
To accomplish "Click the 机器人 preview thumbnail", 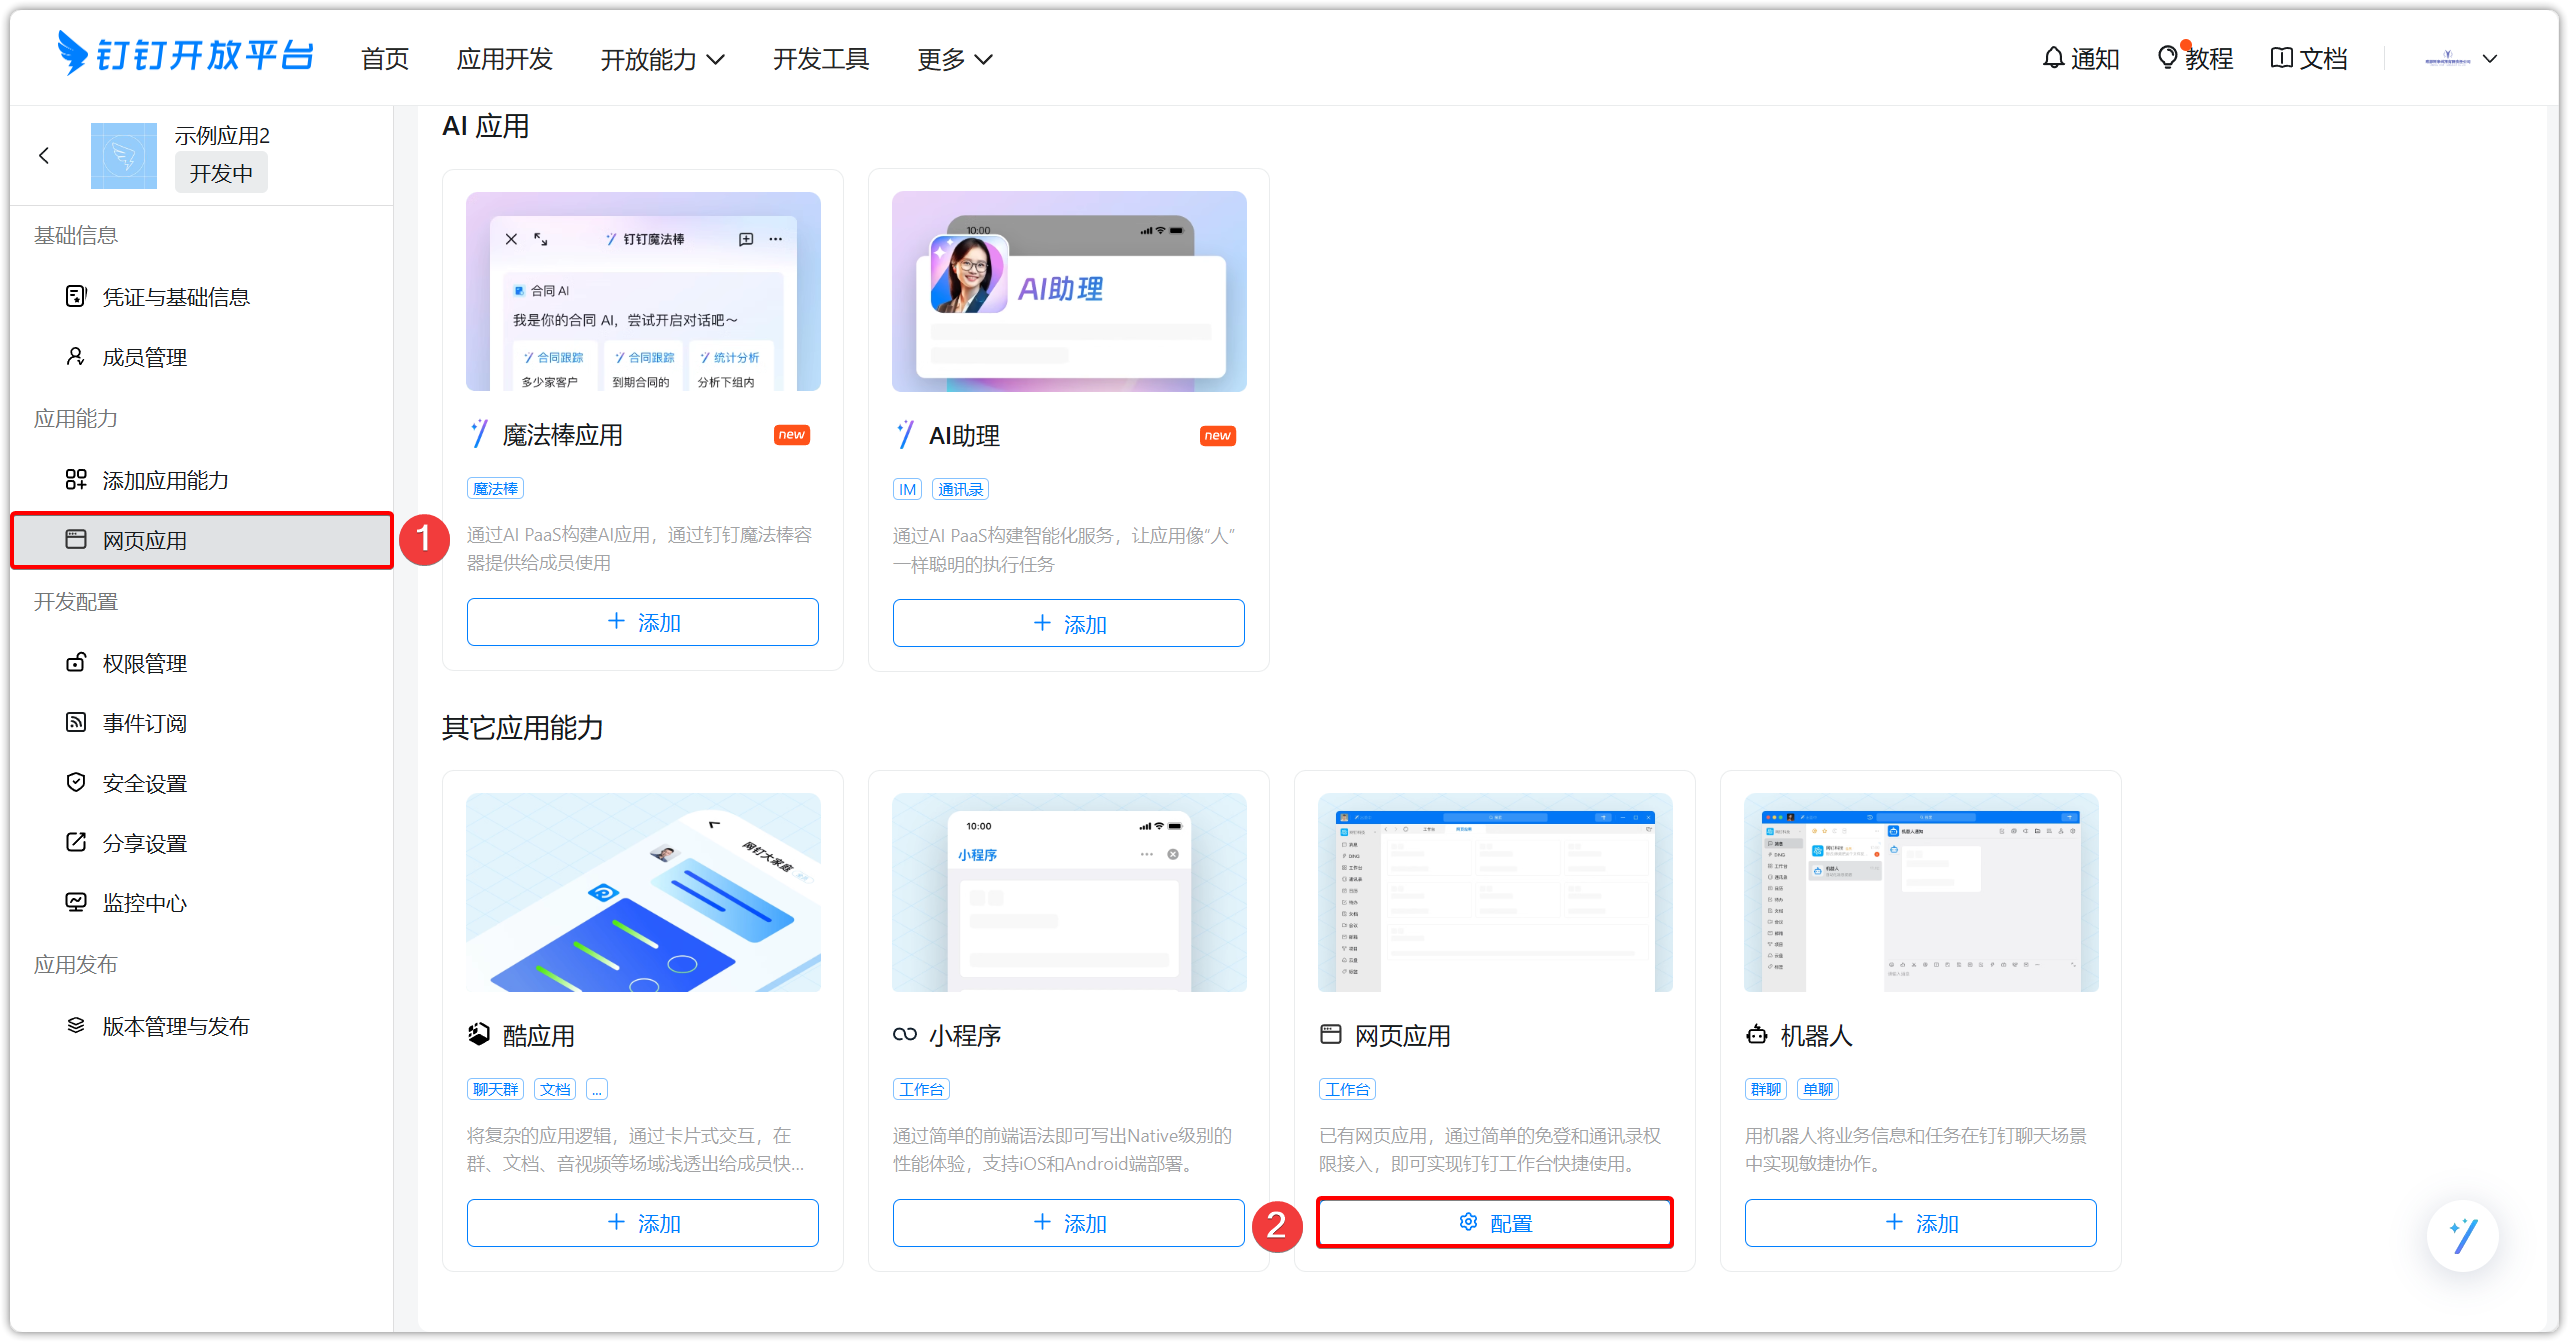I will (x=1921, y=892).
